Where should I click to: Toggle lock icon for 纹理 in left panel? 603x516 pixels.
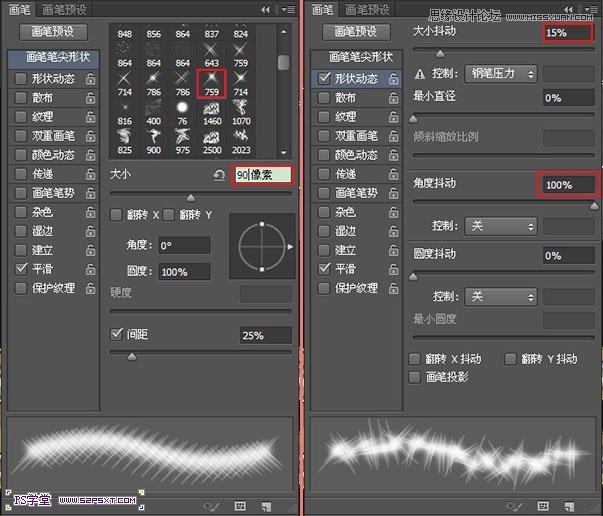pos(90,117)
